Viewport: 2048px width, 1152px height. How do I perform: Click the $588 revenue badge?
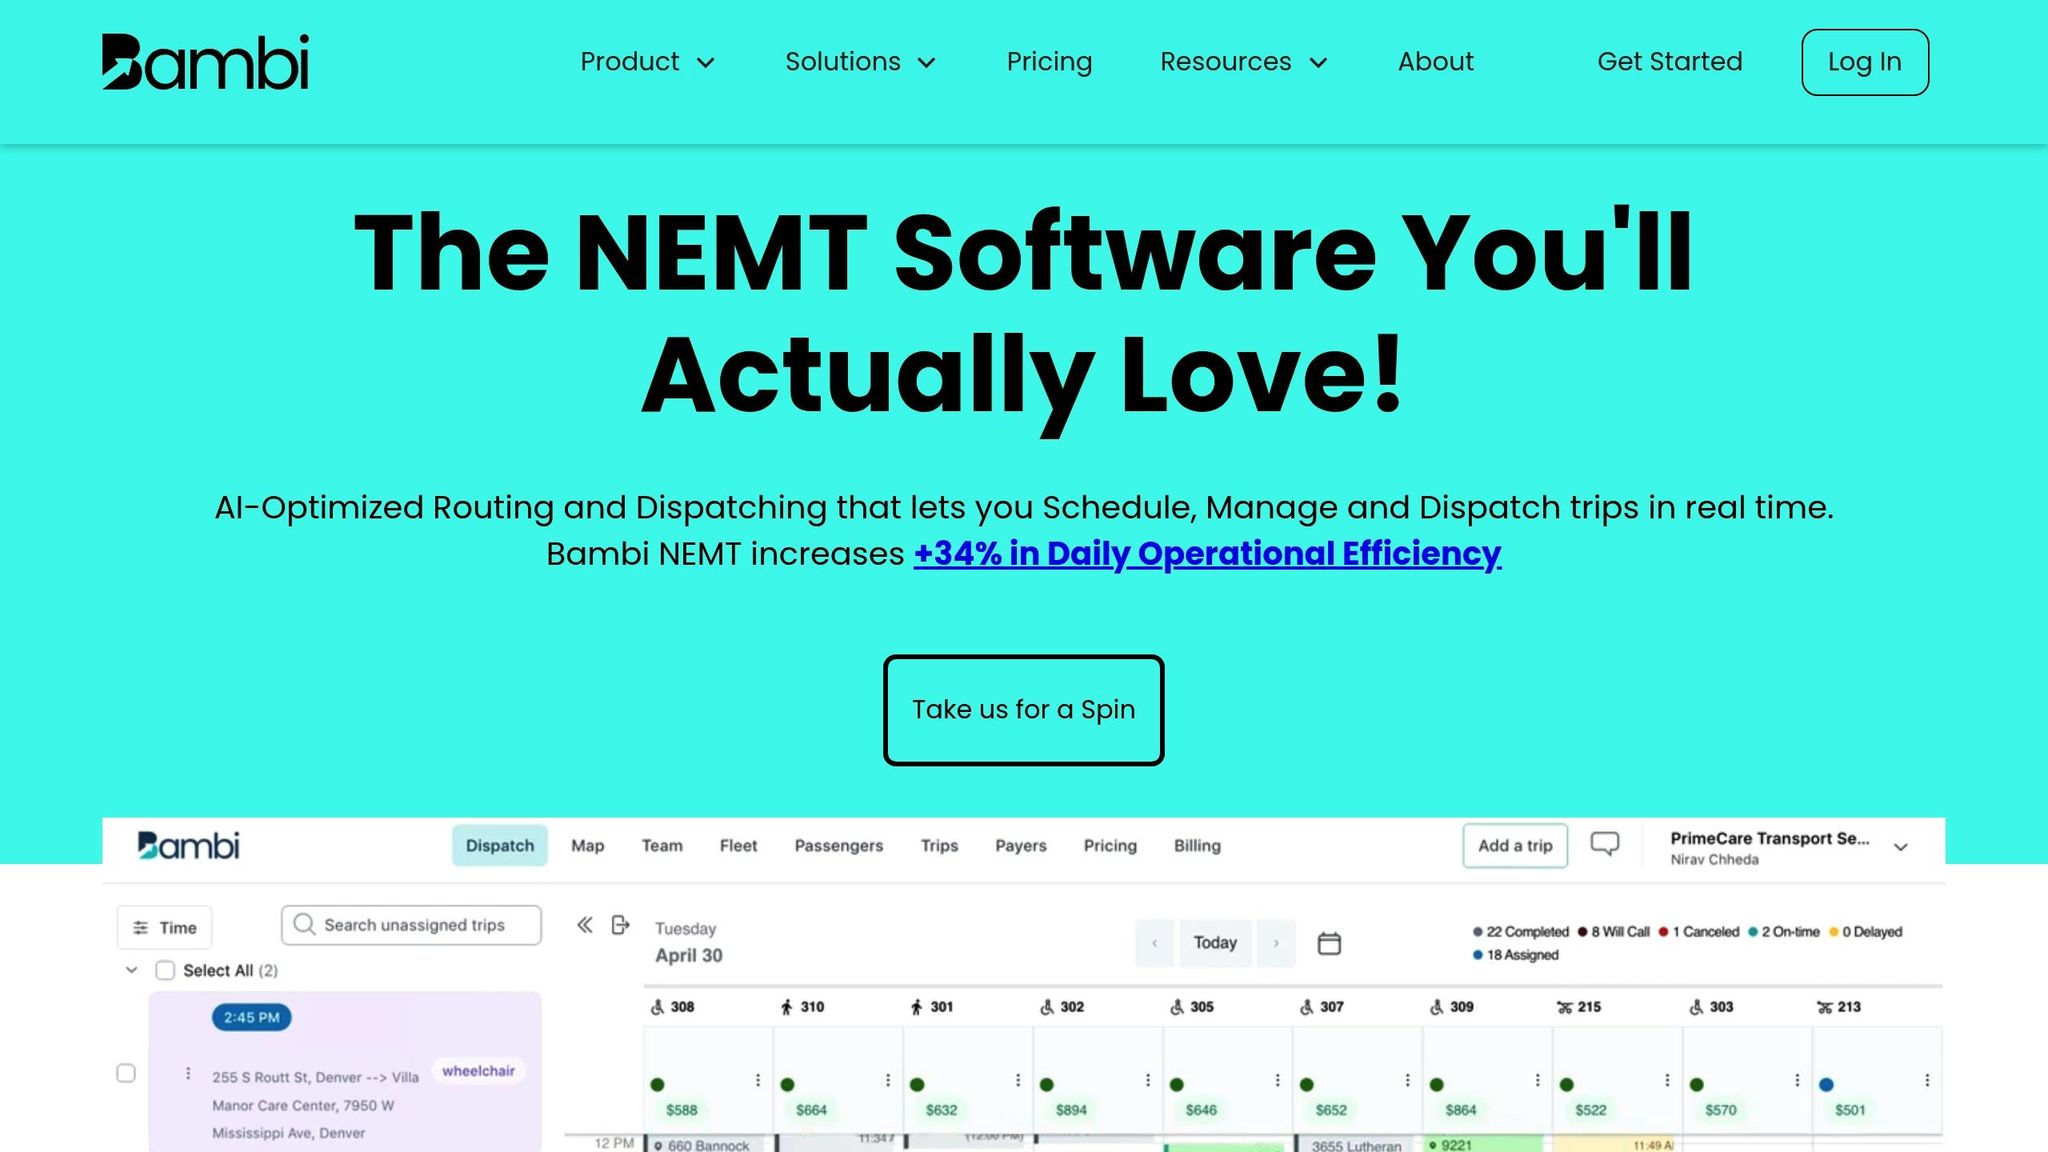pyautogui.click(x=682, y=1110)
